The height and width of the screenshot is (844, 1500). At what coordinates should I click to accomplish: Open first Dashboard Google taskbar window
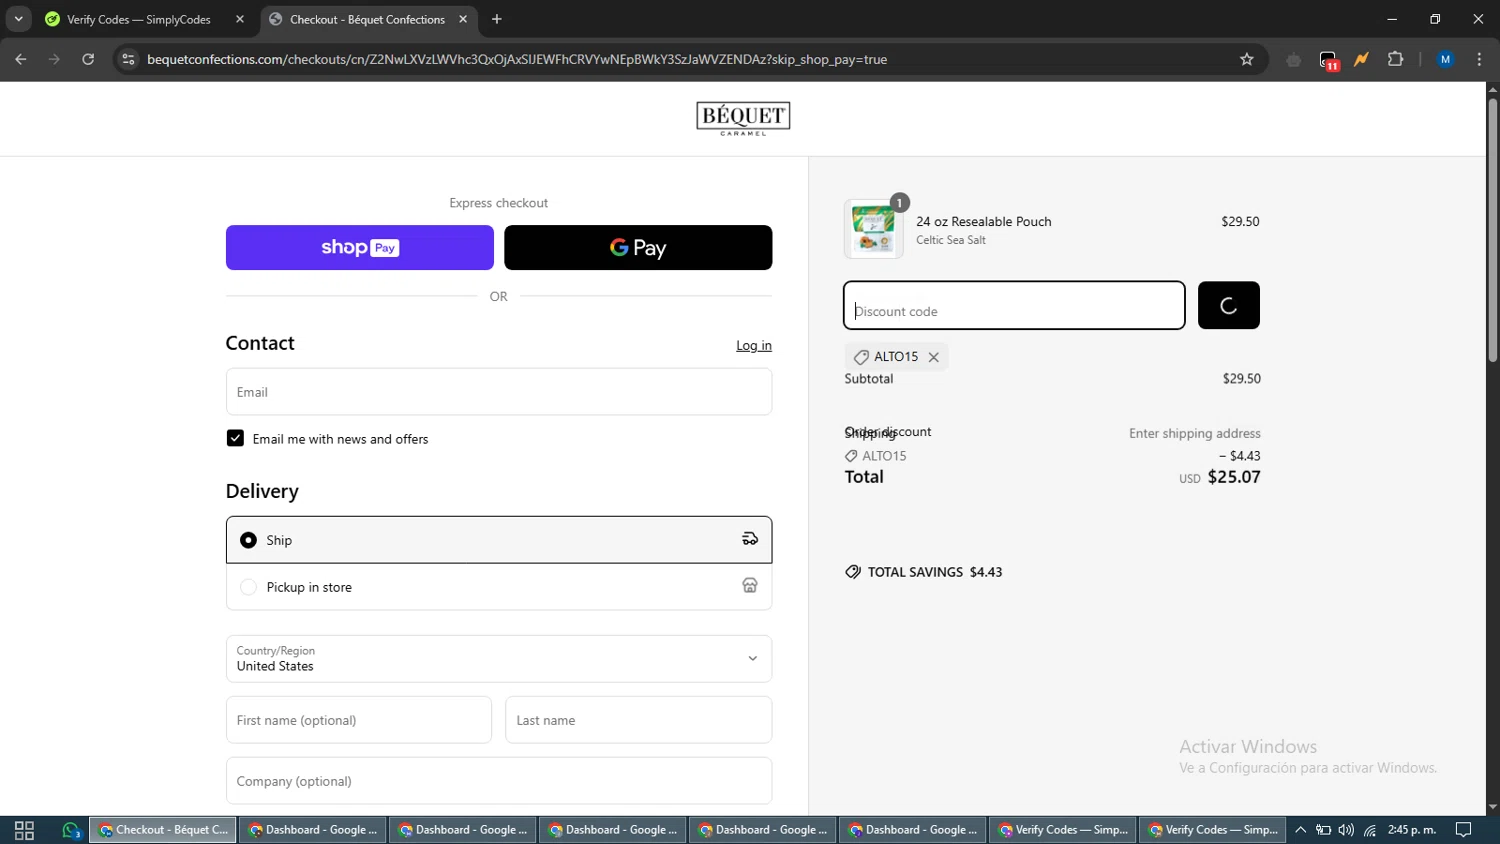(313, 830)
